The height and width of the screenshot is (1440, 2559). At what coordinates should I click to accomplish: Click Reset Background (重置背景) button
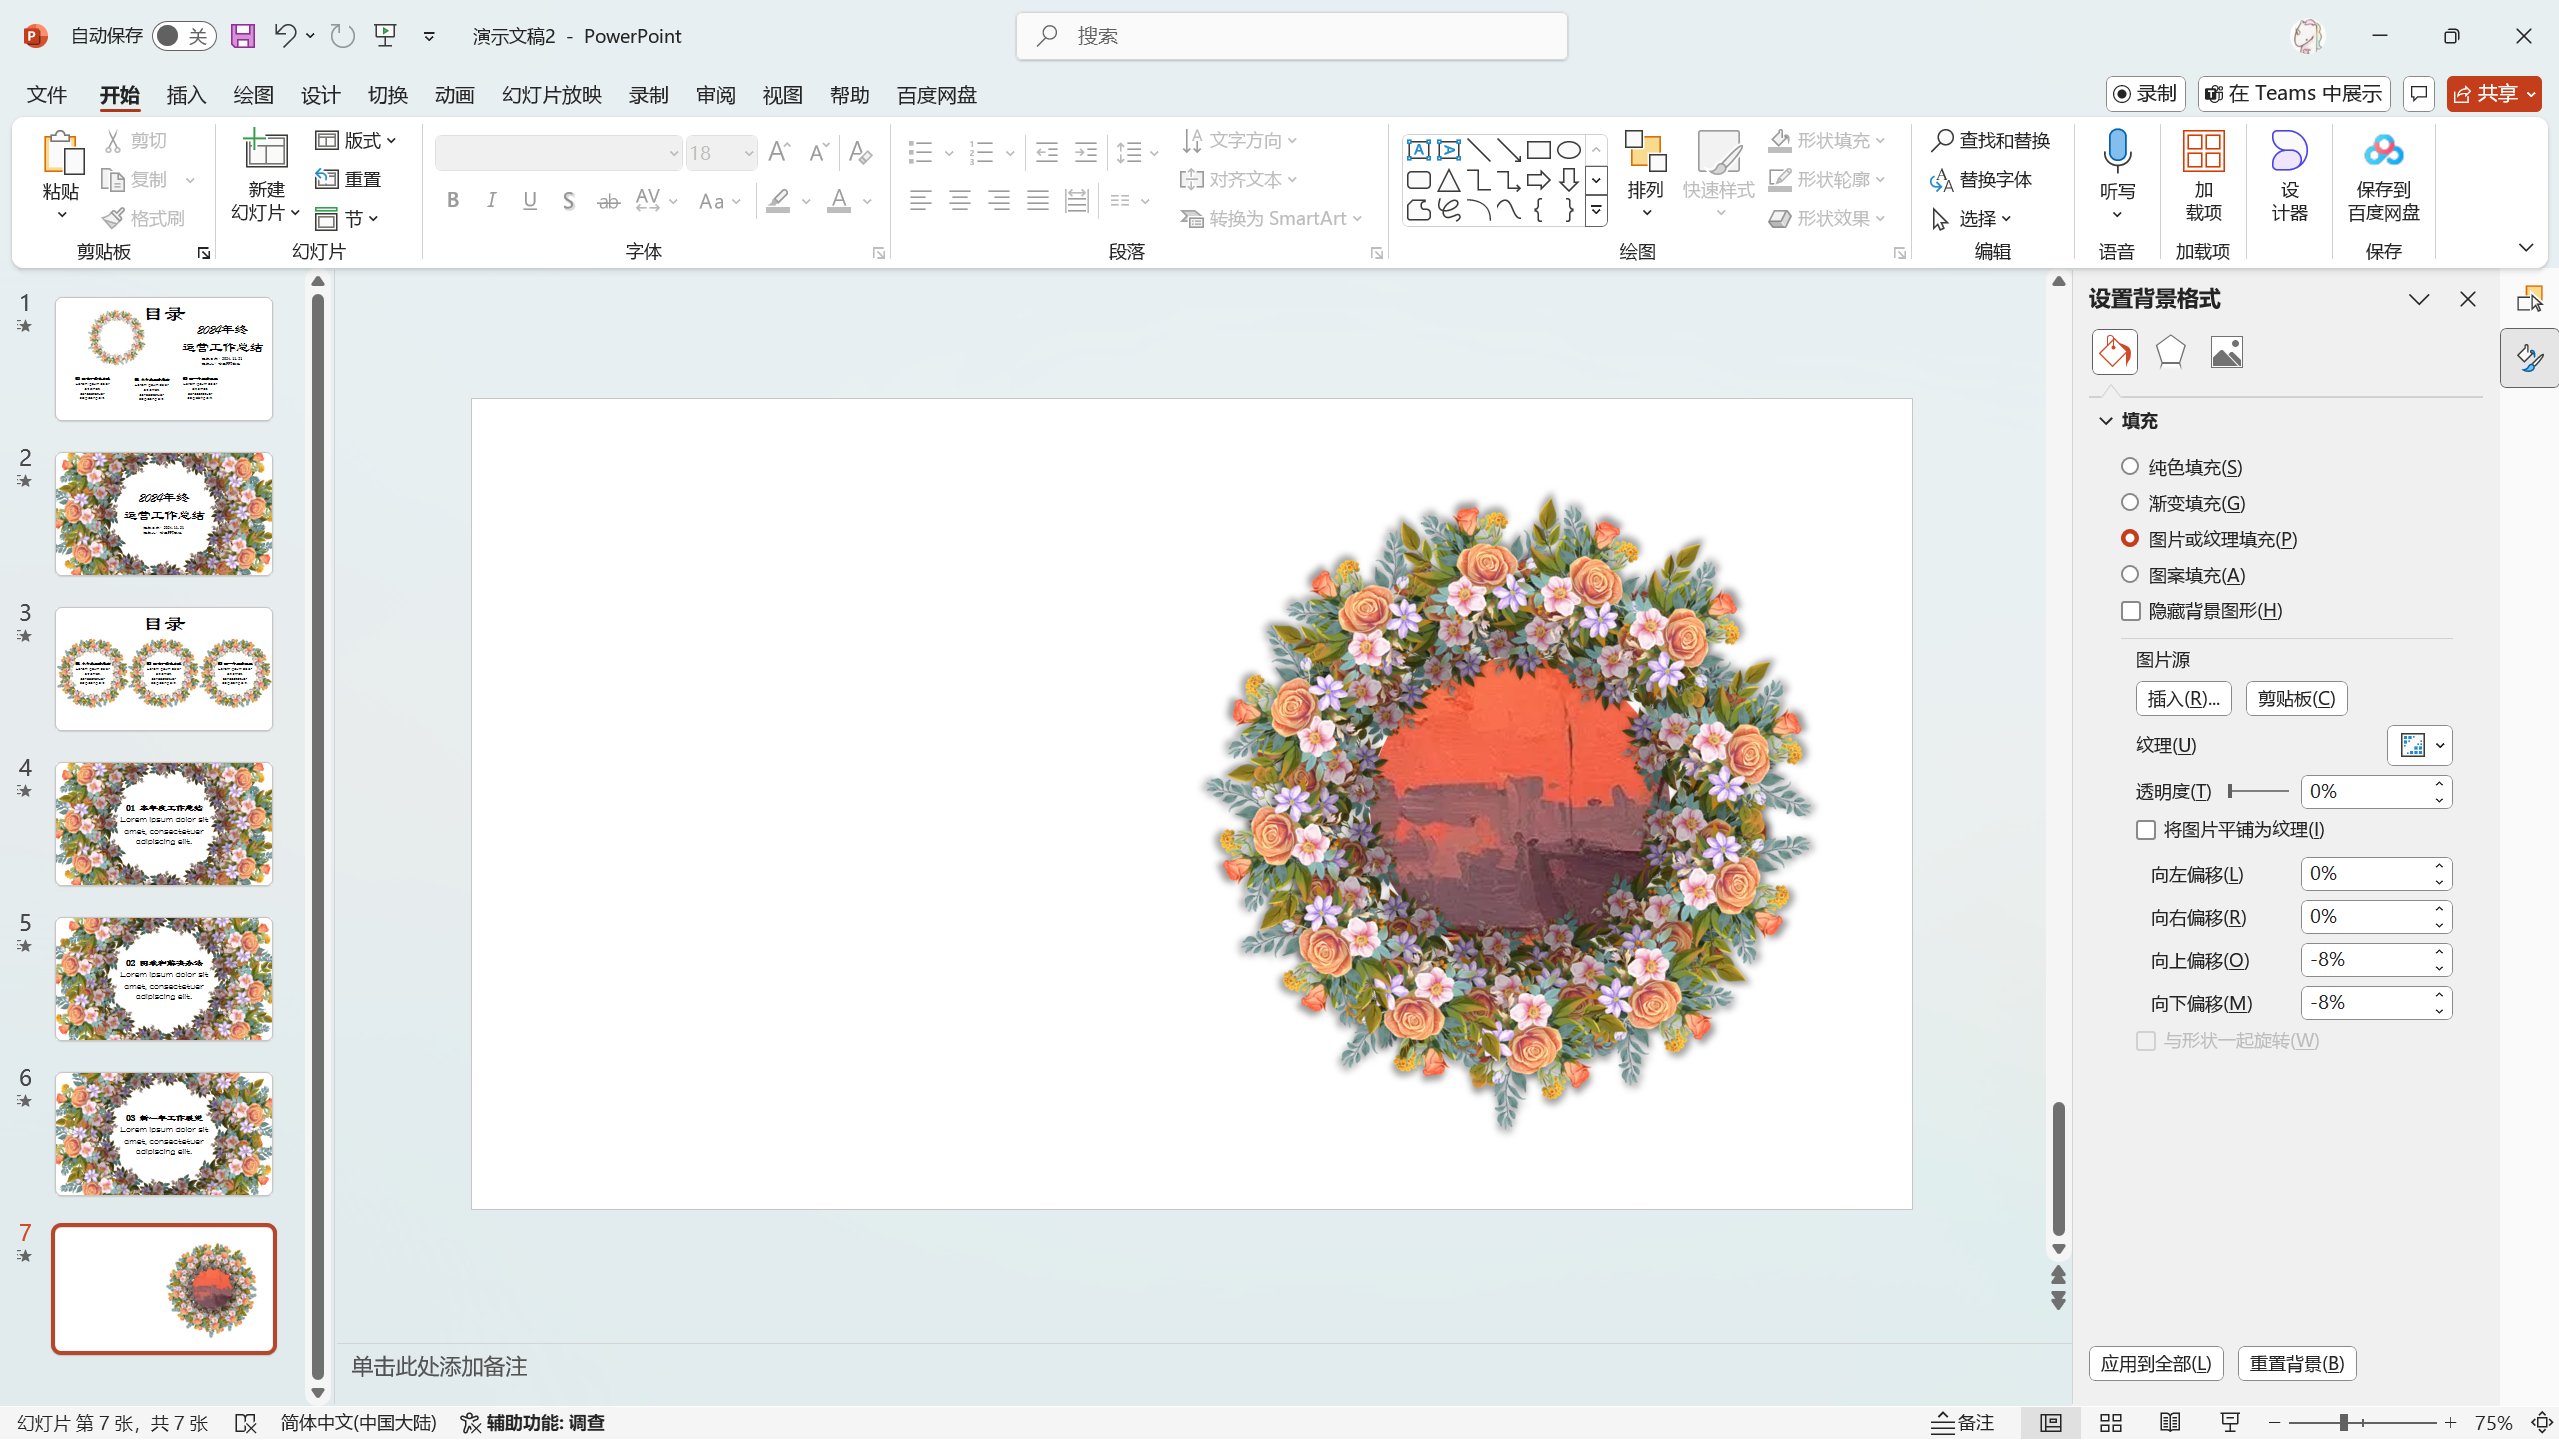[2297, 1364]
